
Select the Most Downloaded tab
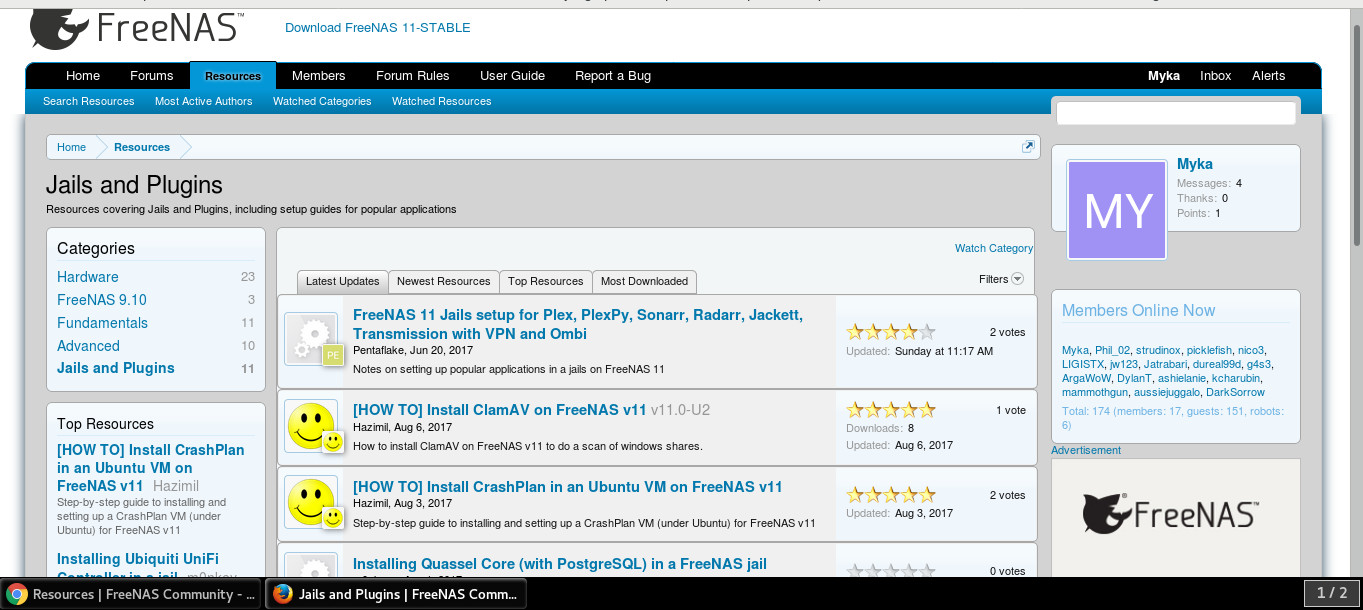pyautogui.click(x=644, y=281)
